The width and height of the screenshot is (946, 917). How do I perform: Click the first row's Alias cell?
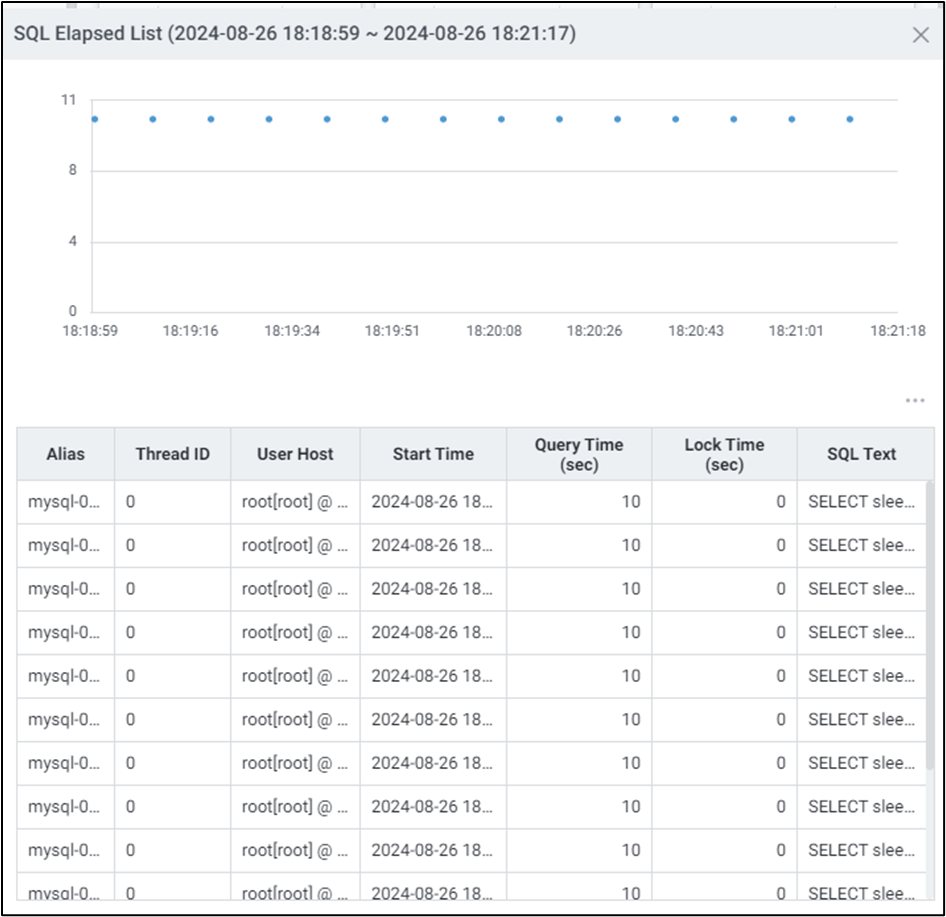click(x=65, y=502)
